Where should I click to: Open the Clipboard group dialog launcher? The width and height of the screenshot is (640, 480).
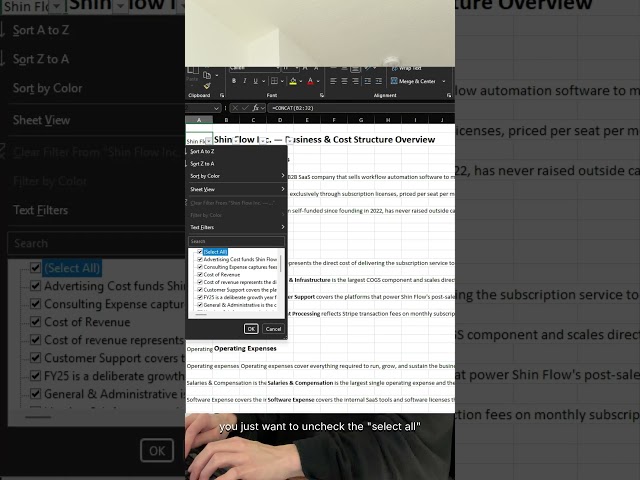tap(222, 95)
